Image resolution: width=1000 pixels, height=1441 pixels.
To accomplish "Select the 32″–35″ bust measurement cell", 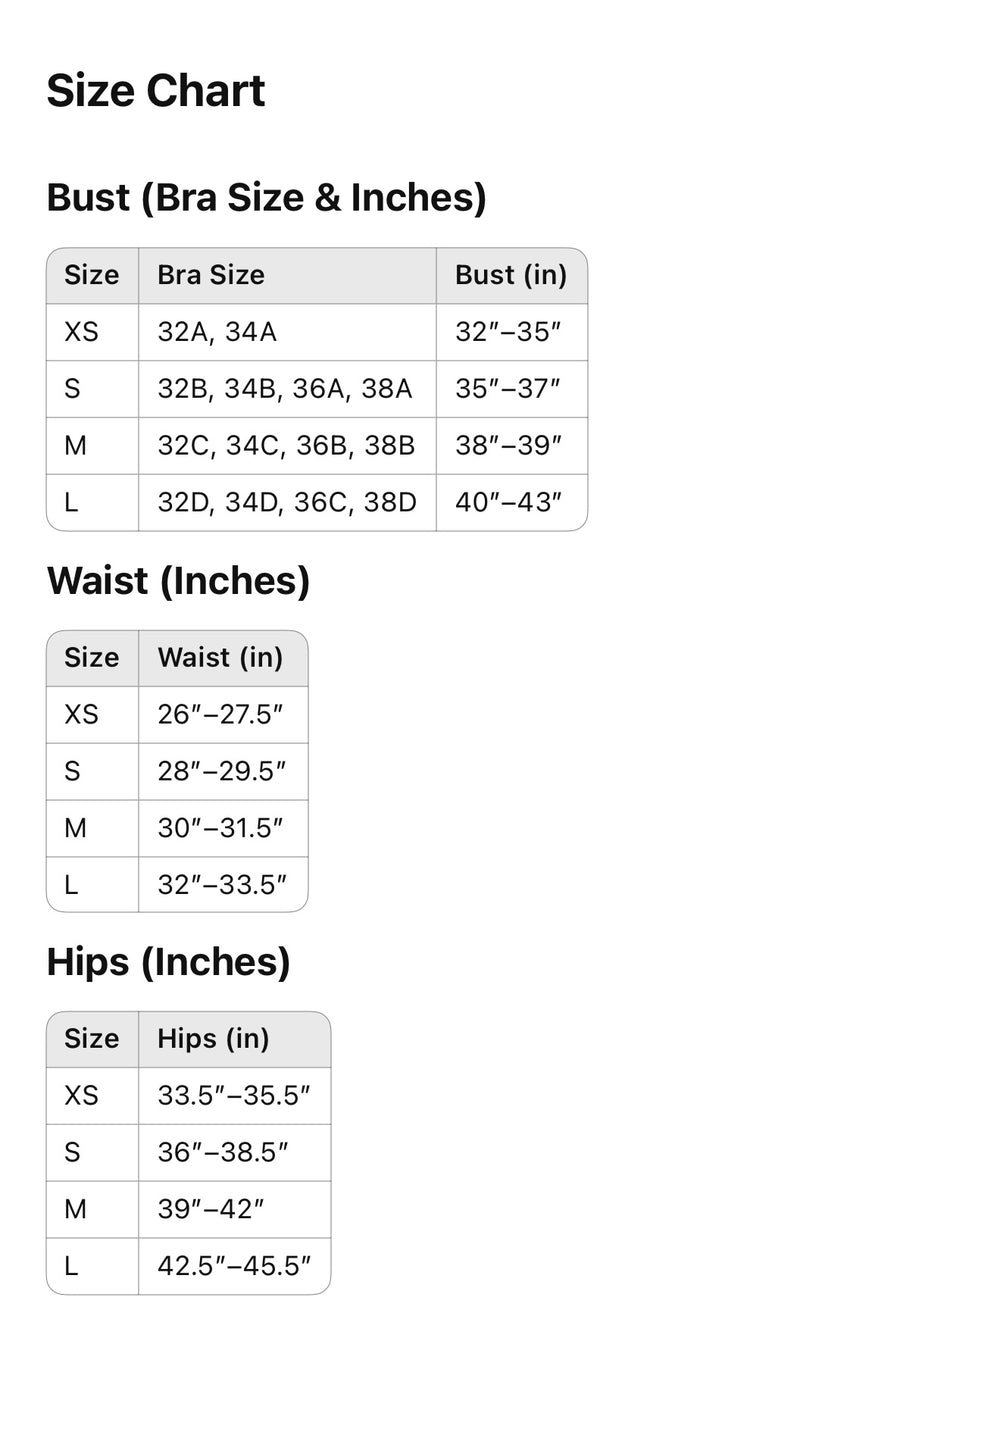I will coord(508,332).
